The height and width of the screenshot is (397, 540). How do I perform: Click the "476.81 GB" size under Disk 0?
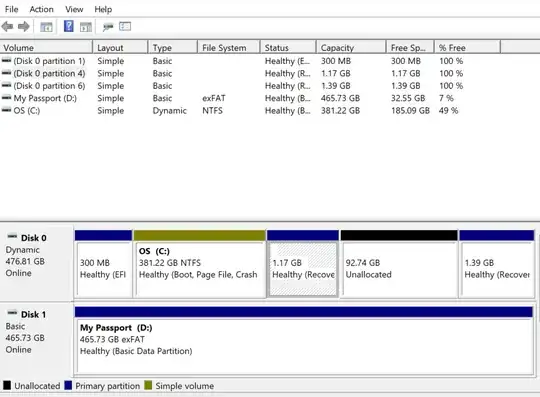click(25, 261)
